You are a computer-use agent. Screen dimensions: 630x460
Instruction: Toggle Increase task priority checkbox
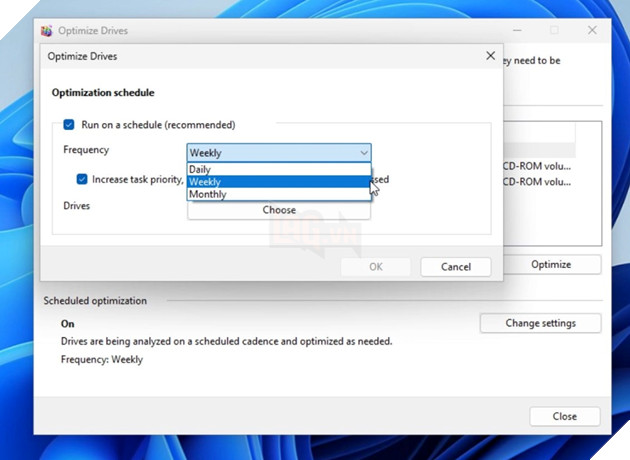click(x=83, y=180)
